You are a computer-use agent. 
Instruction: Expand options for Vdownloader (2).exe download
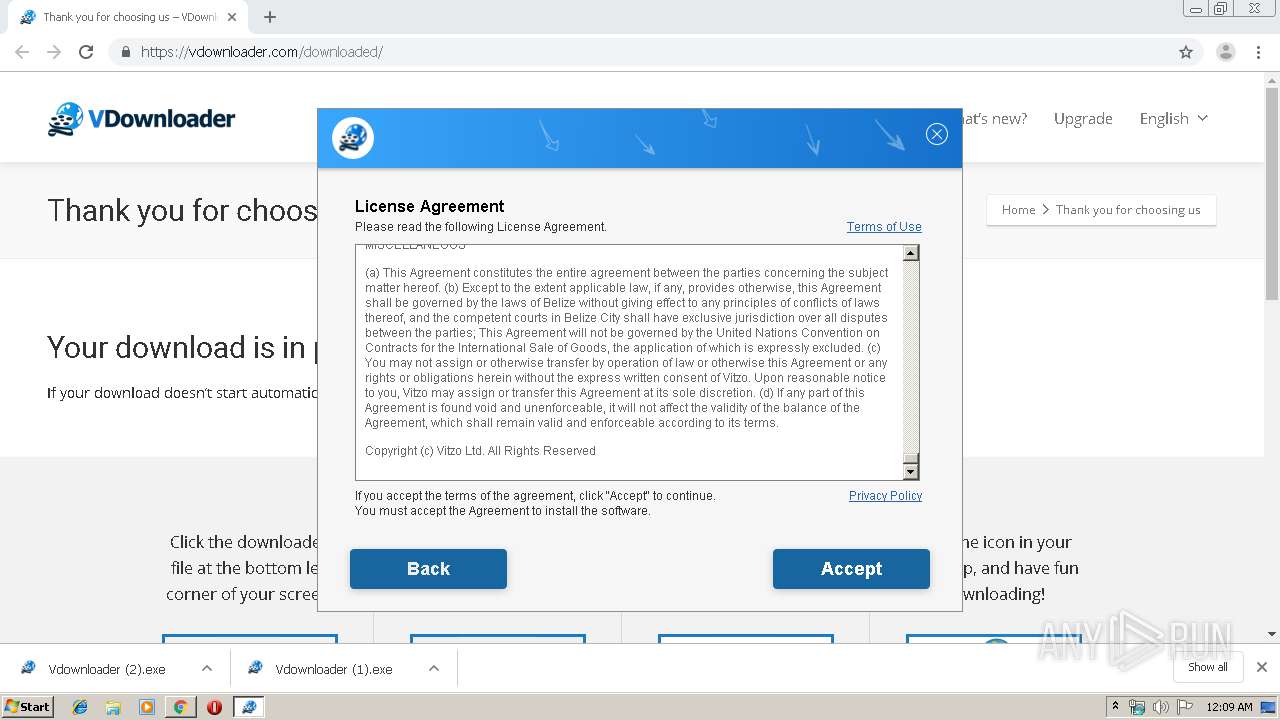point(207,668)
